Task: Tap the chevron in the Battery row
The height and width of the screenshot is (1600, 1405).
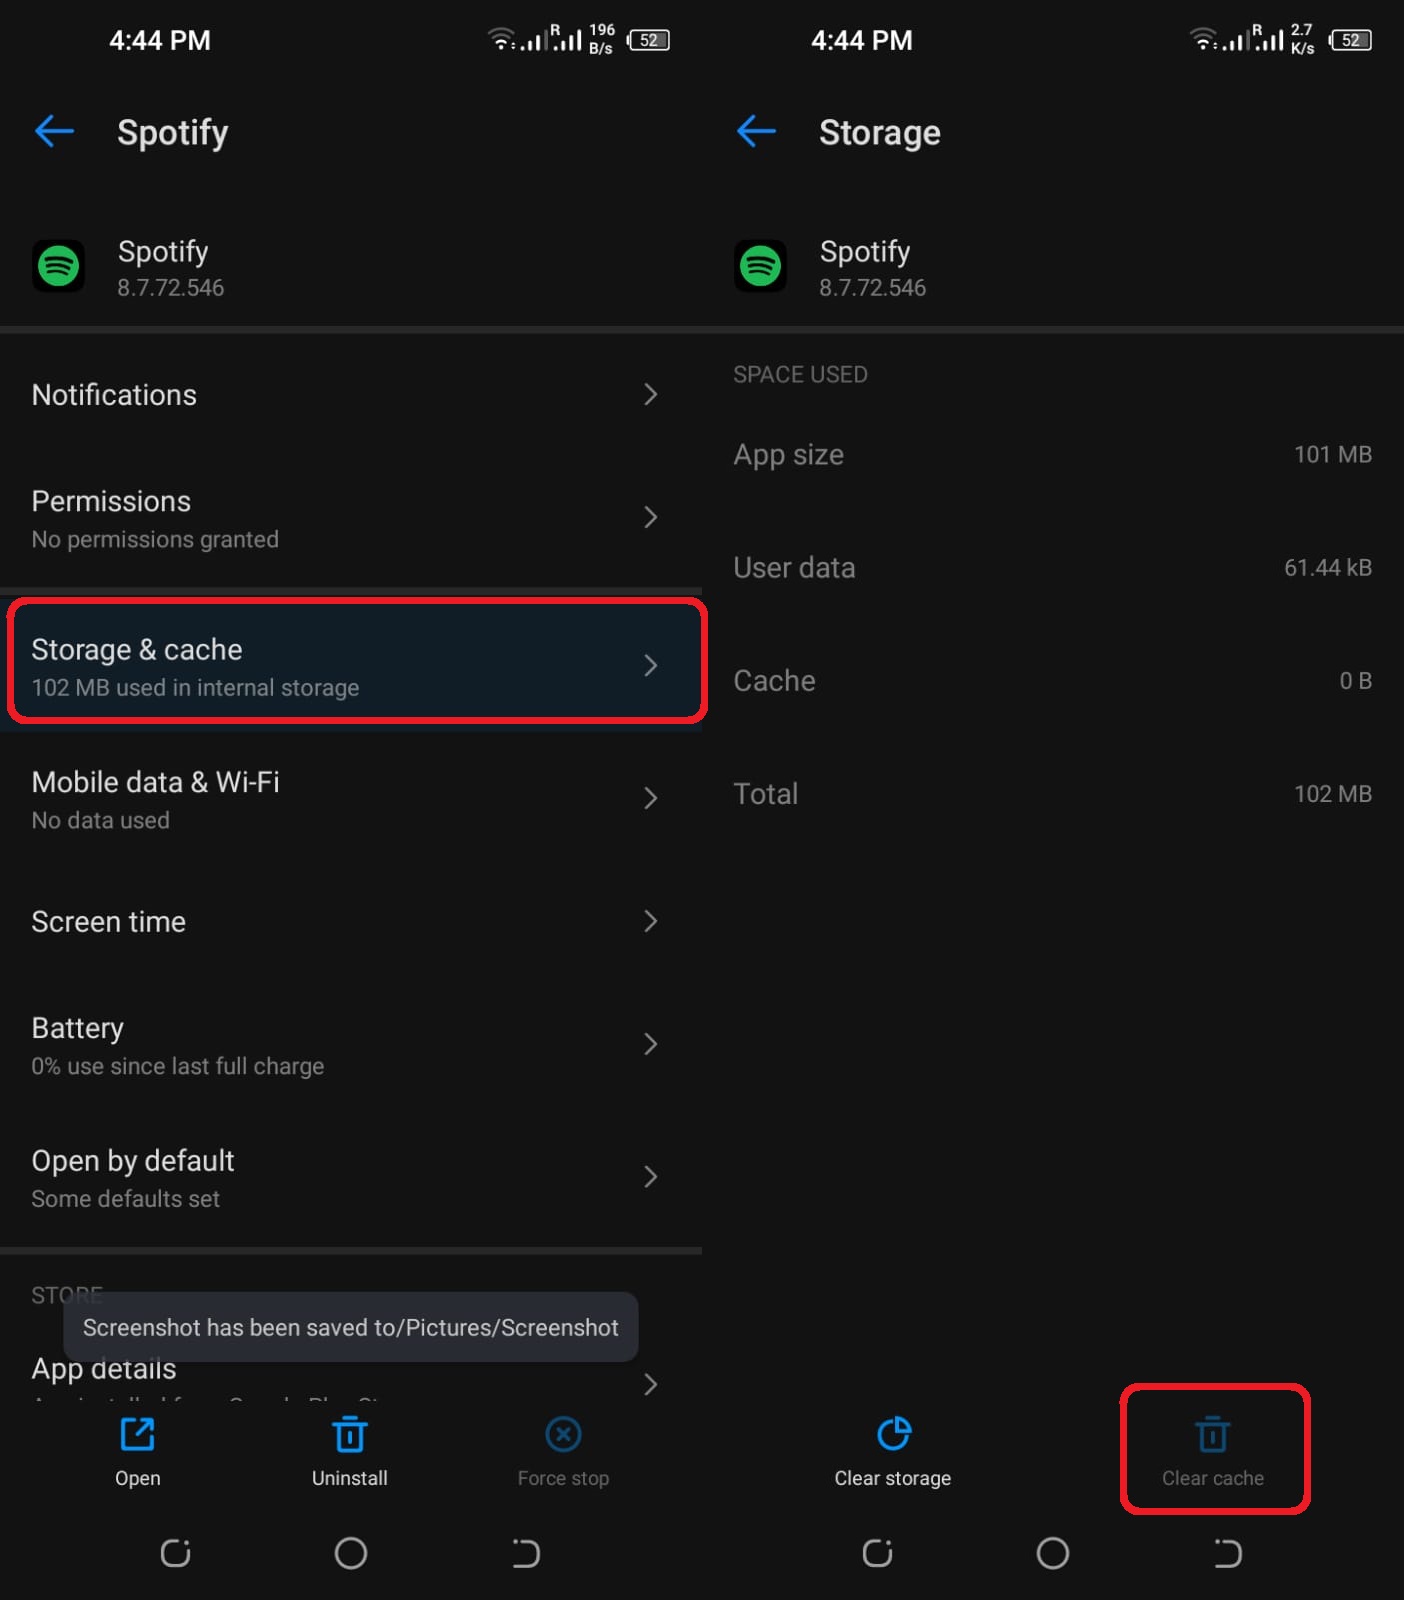Action: [x=651, y=1044]
